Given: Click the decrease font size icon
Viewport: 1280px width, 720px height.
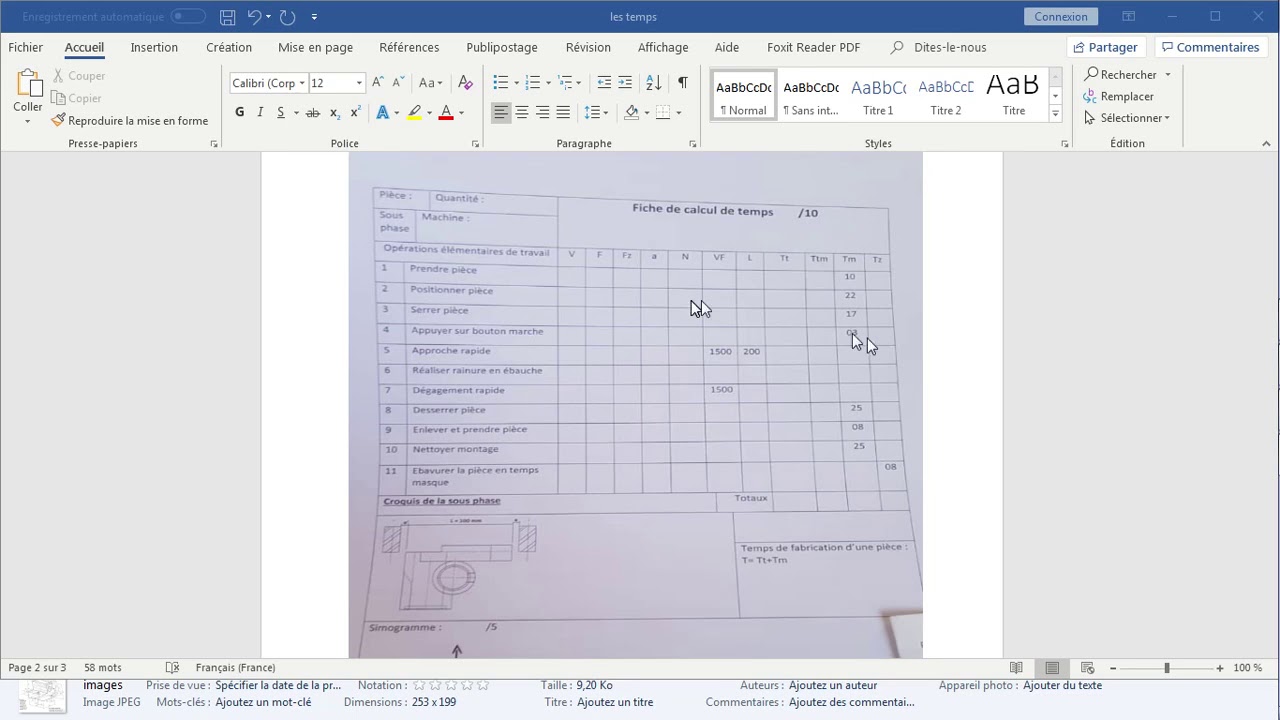Looking at the screenshot, I should click(x=398, y=83).
